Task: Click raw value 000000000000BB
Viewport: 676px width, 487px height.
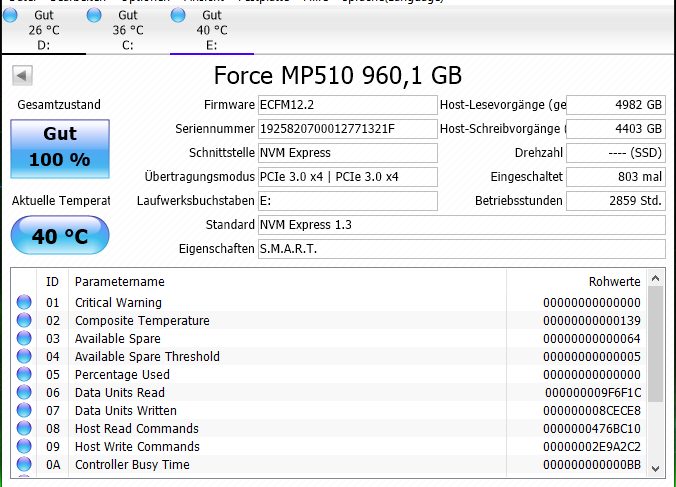Action: click(592, 465)
